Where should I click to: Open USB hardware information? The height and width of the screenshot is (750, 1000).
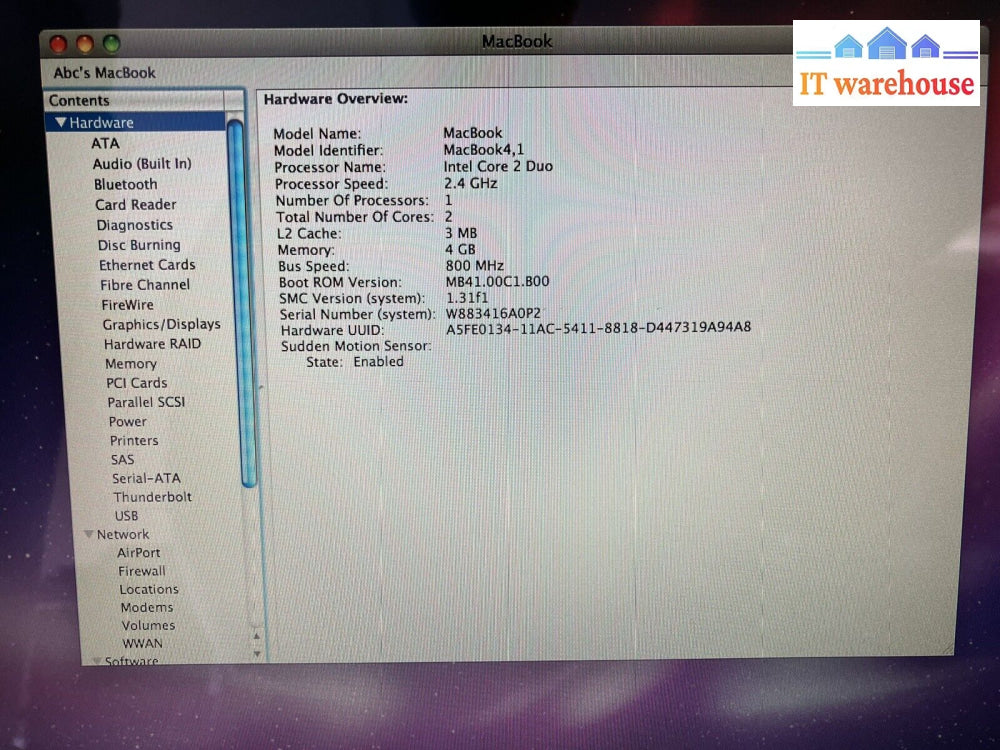pyautogui.click(x=126, y=516)
